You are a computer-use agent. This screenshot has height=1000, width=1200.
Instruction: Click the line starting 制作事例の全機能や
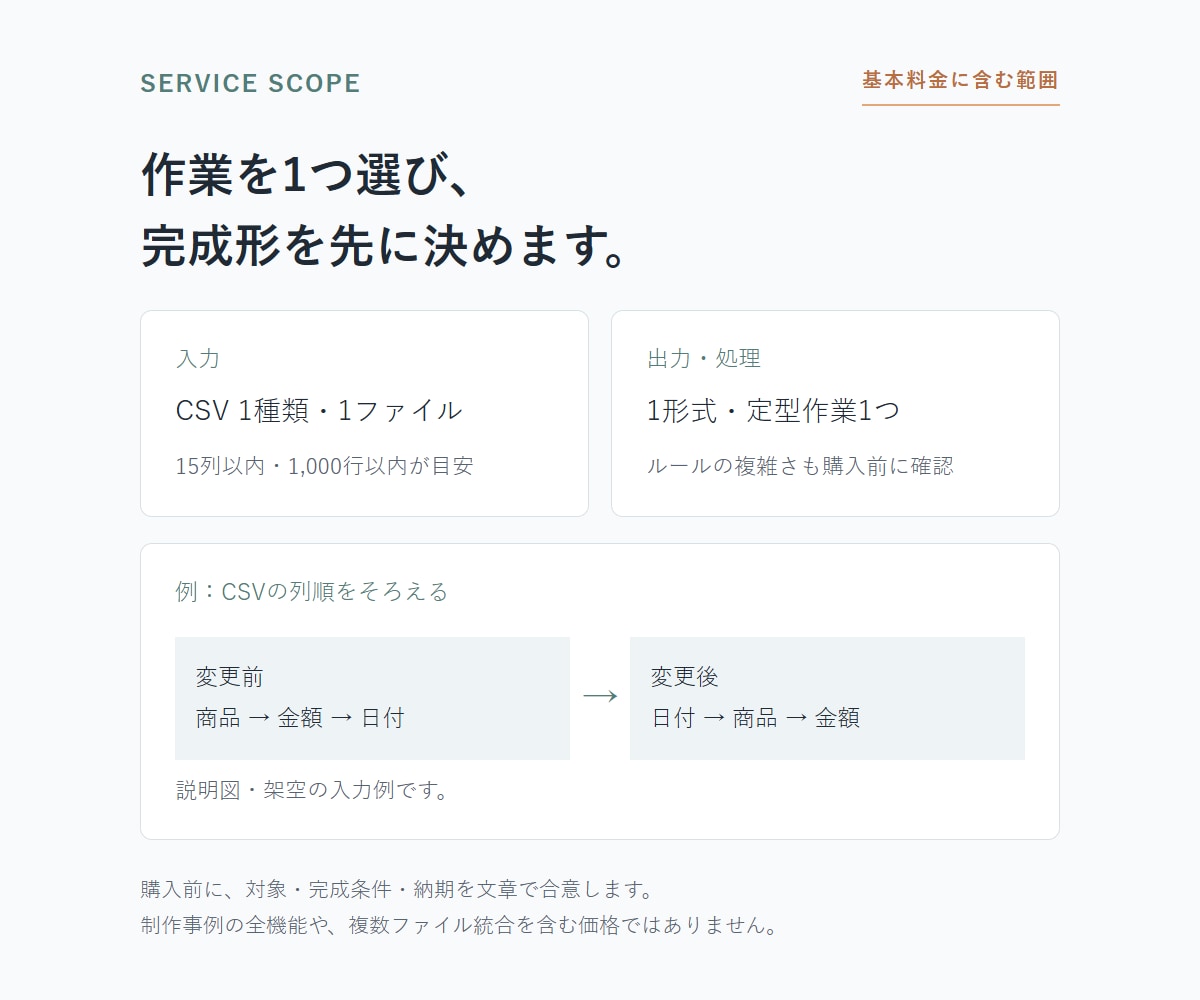pyautogui.click(x=460, y=925)
